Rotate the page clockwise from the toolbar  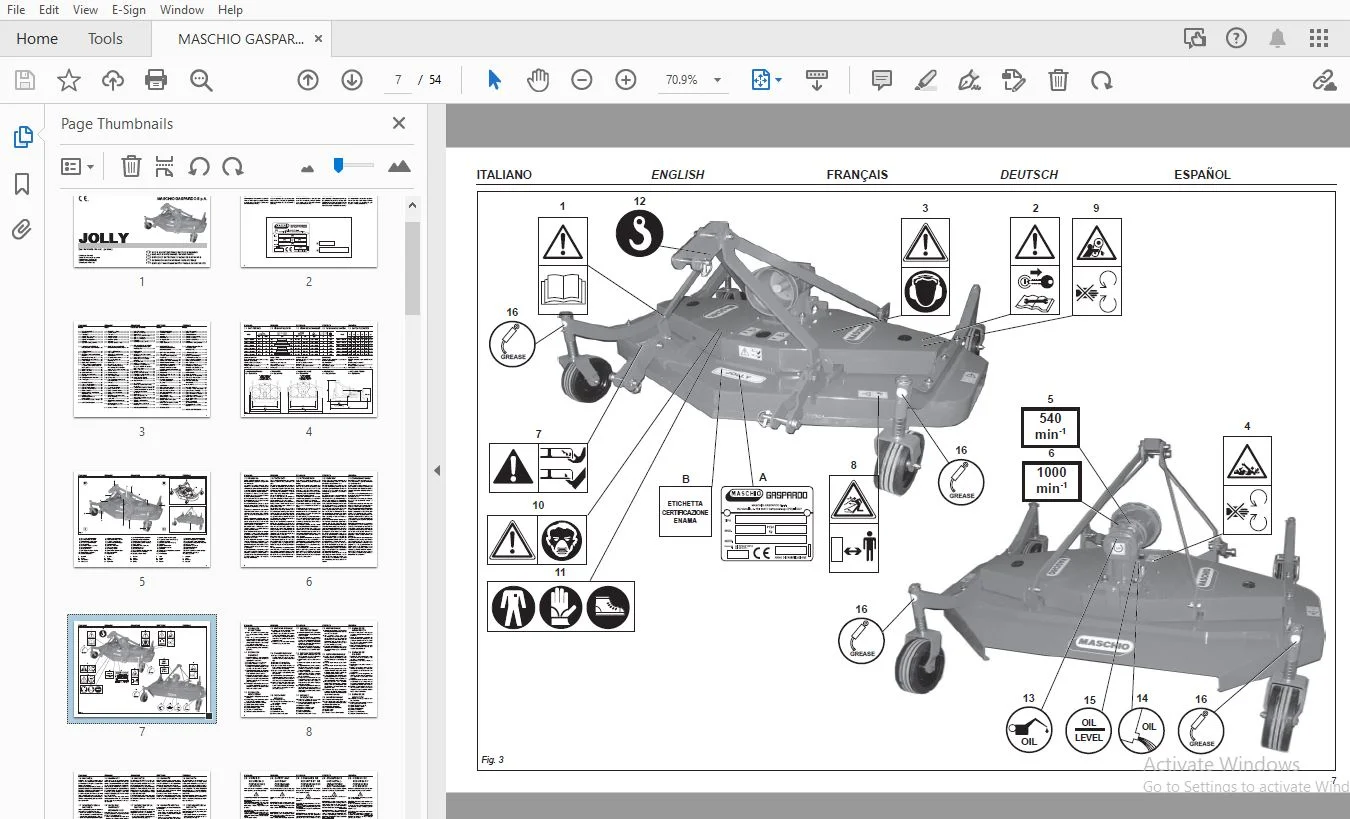coord(1102,80)
